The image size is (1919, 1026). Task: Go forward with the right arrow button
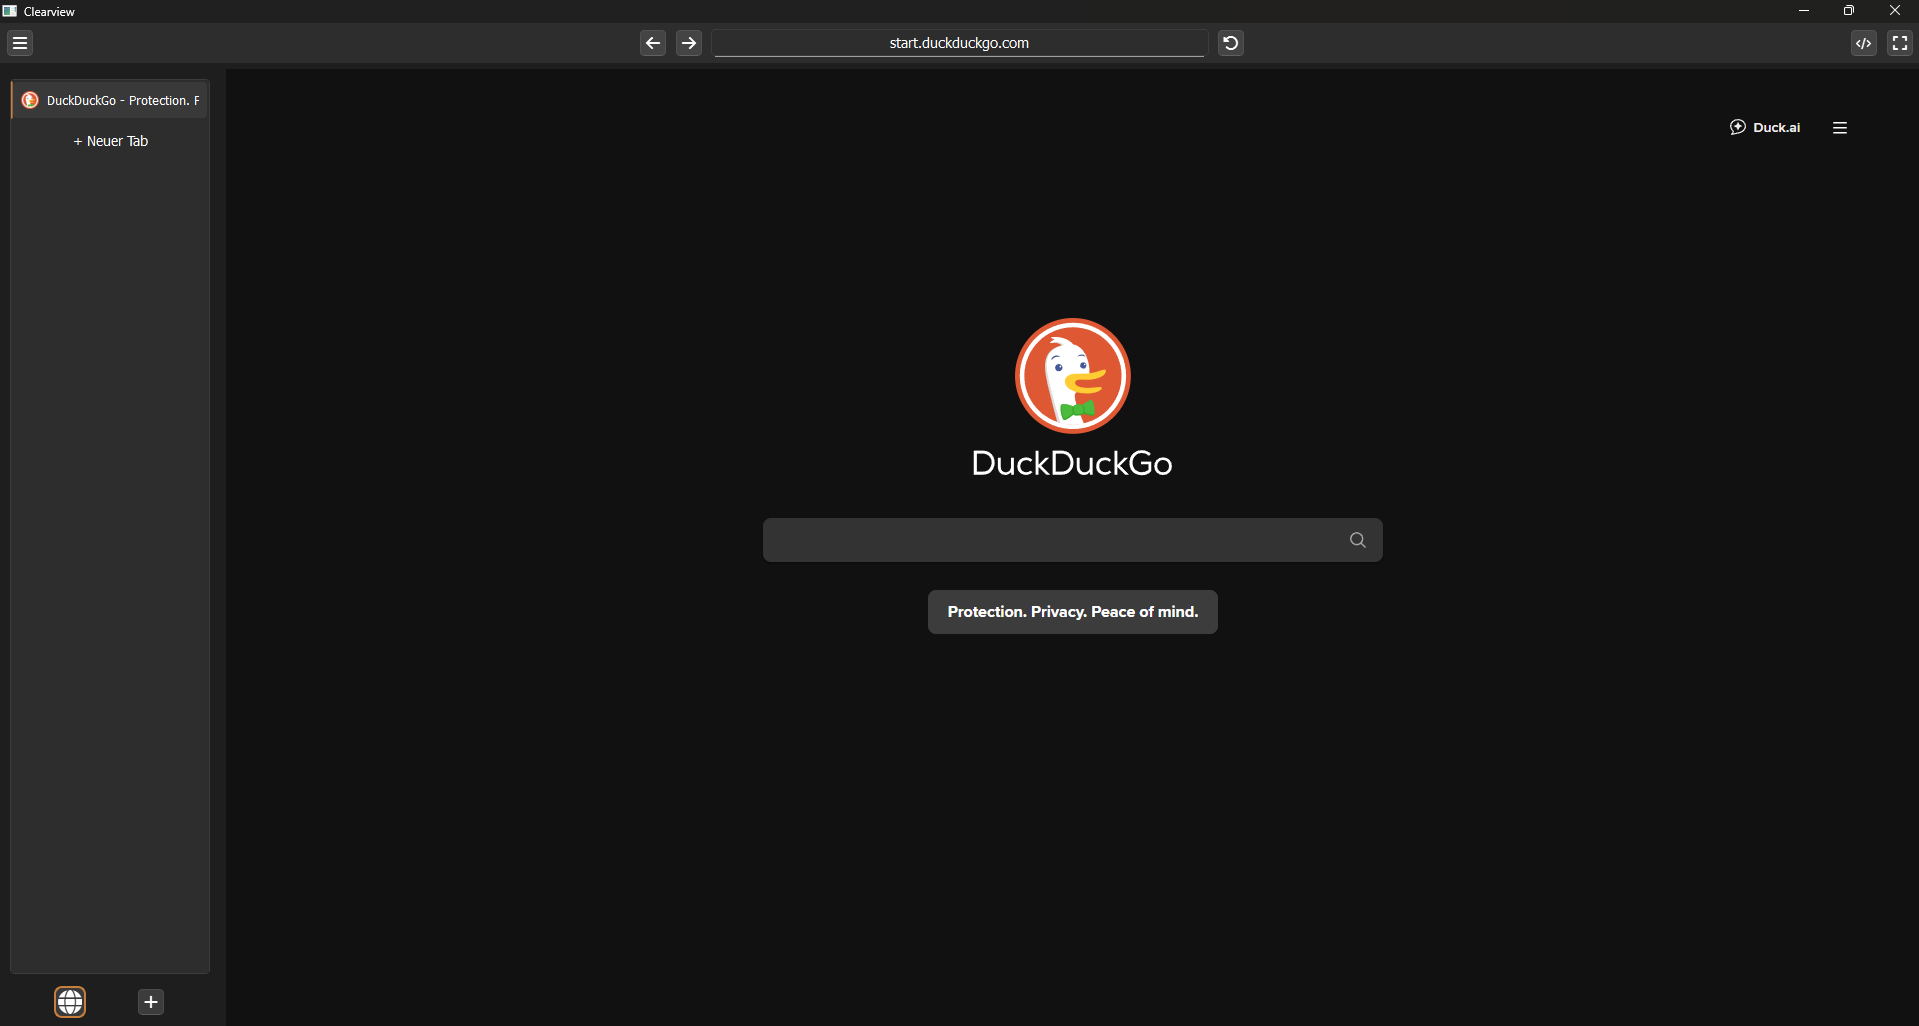click(689, 43)
